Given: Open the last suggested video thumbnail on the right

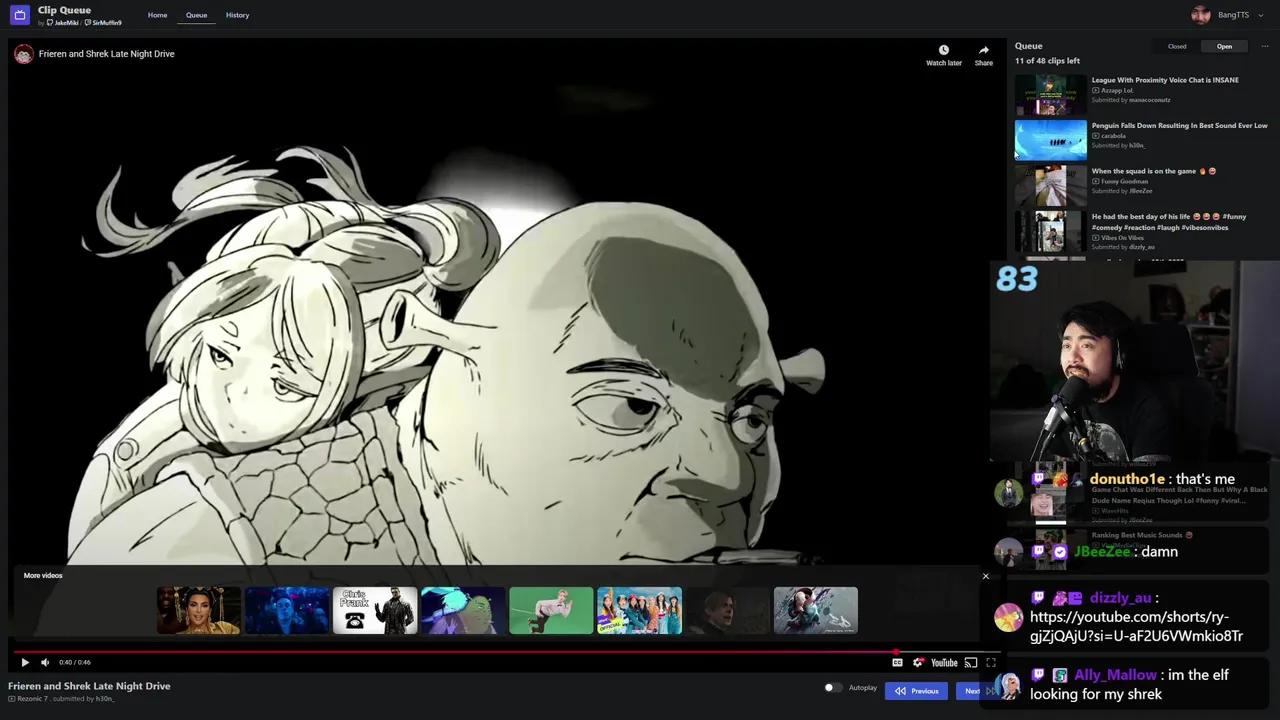Looking at the screenshot, I should (x=815, y=611).
